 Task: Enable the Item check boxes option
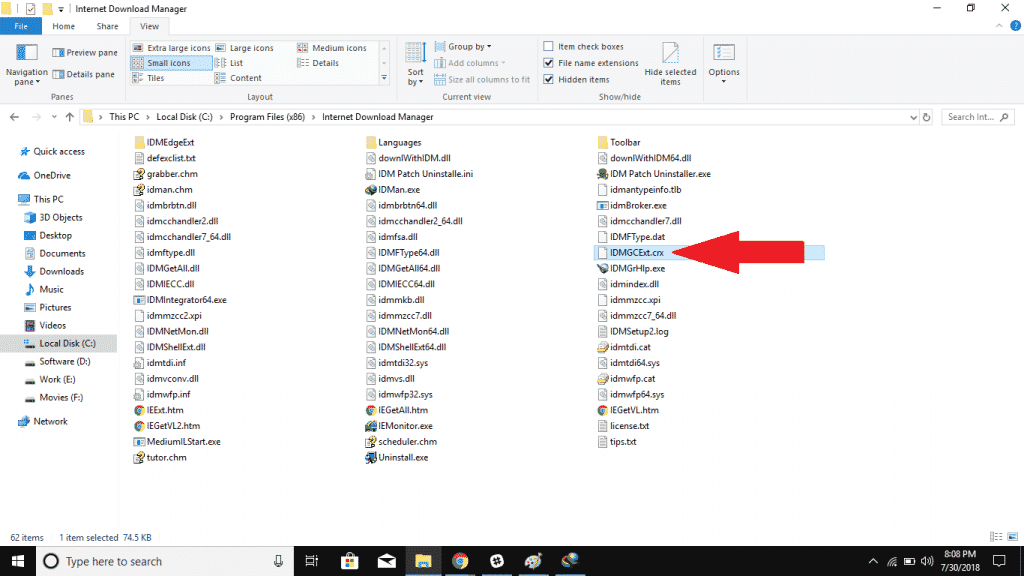coord(548,46)
